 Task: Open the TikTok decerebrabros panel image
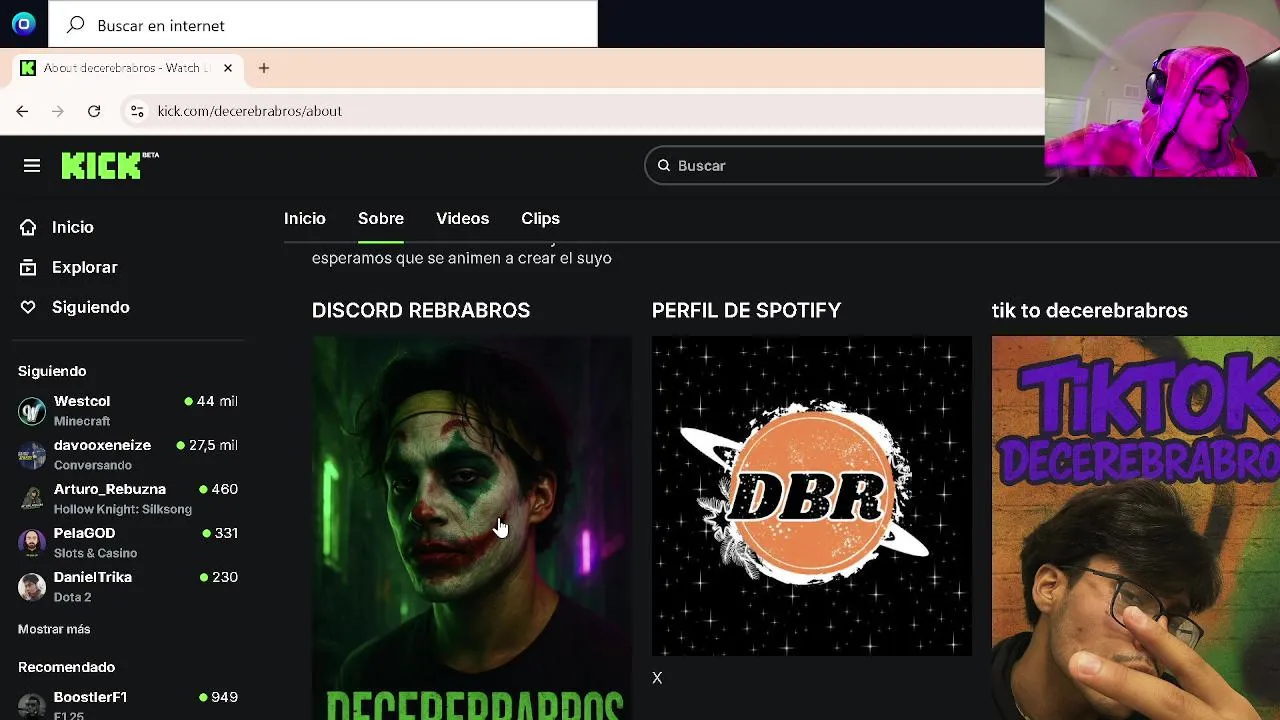1136,528
